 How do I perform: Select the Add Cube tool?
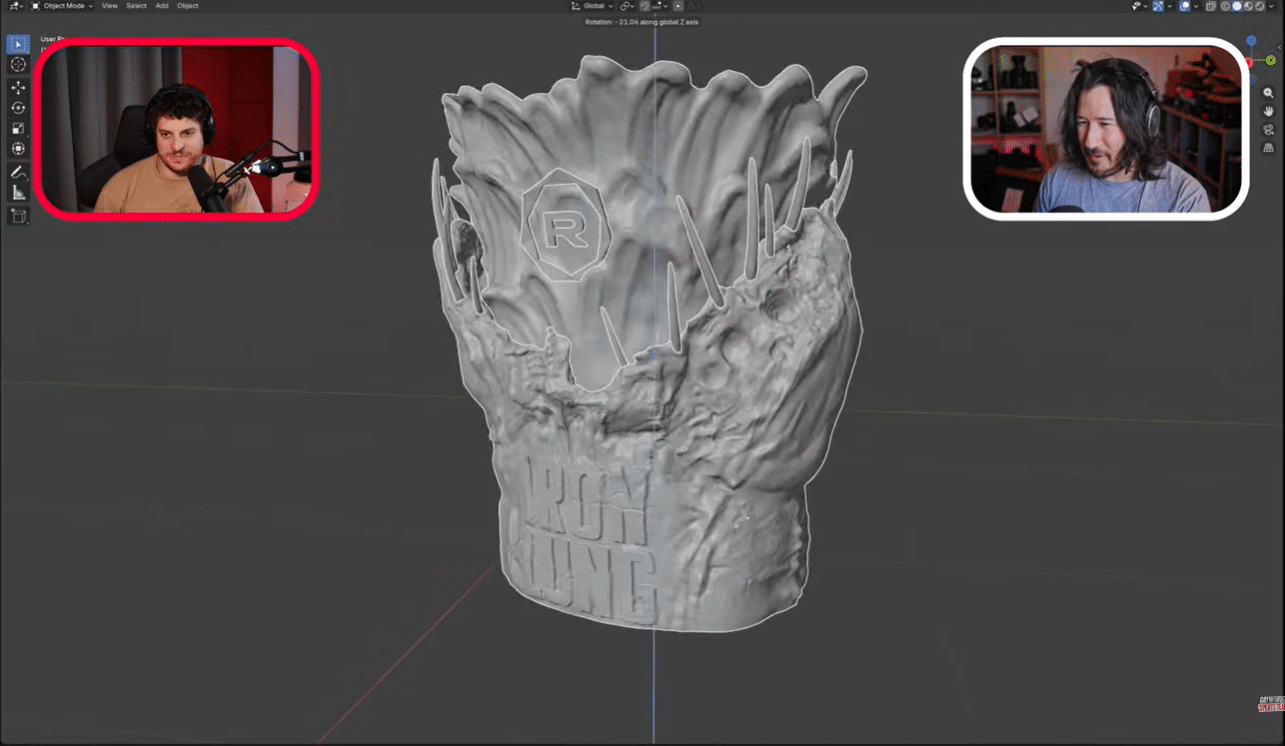click(x=18, y=215)
